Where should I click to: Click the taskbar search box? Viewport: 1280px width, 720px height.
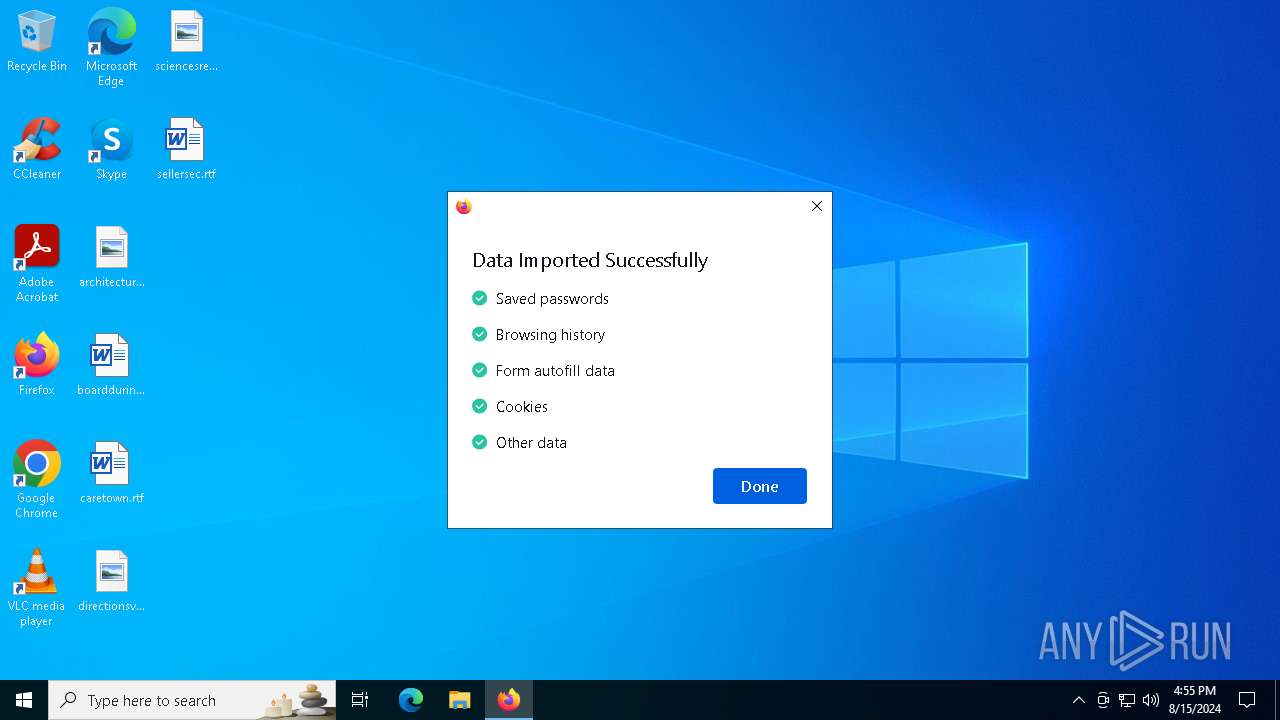pyautogui.click(x=192, y=700)
